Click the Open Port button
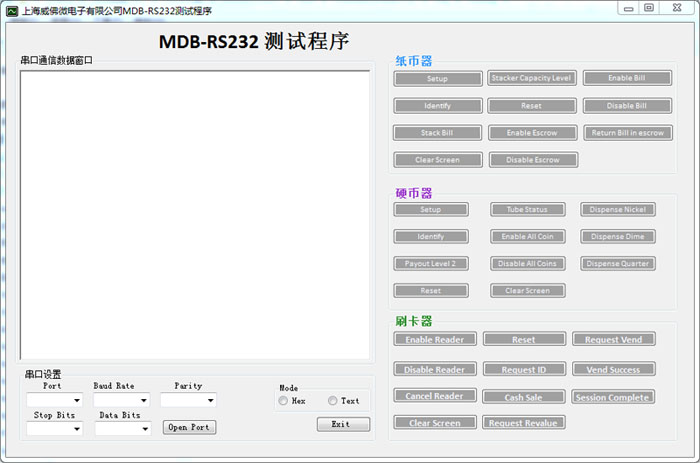Viewport: 700px width, 463px height. [x=190, y=427]
